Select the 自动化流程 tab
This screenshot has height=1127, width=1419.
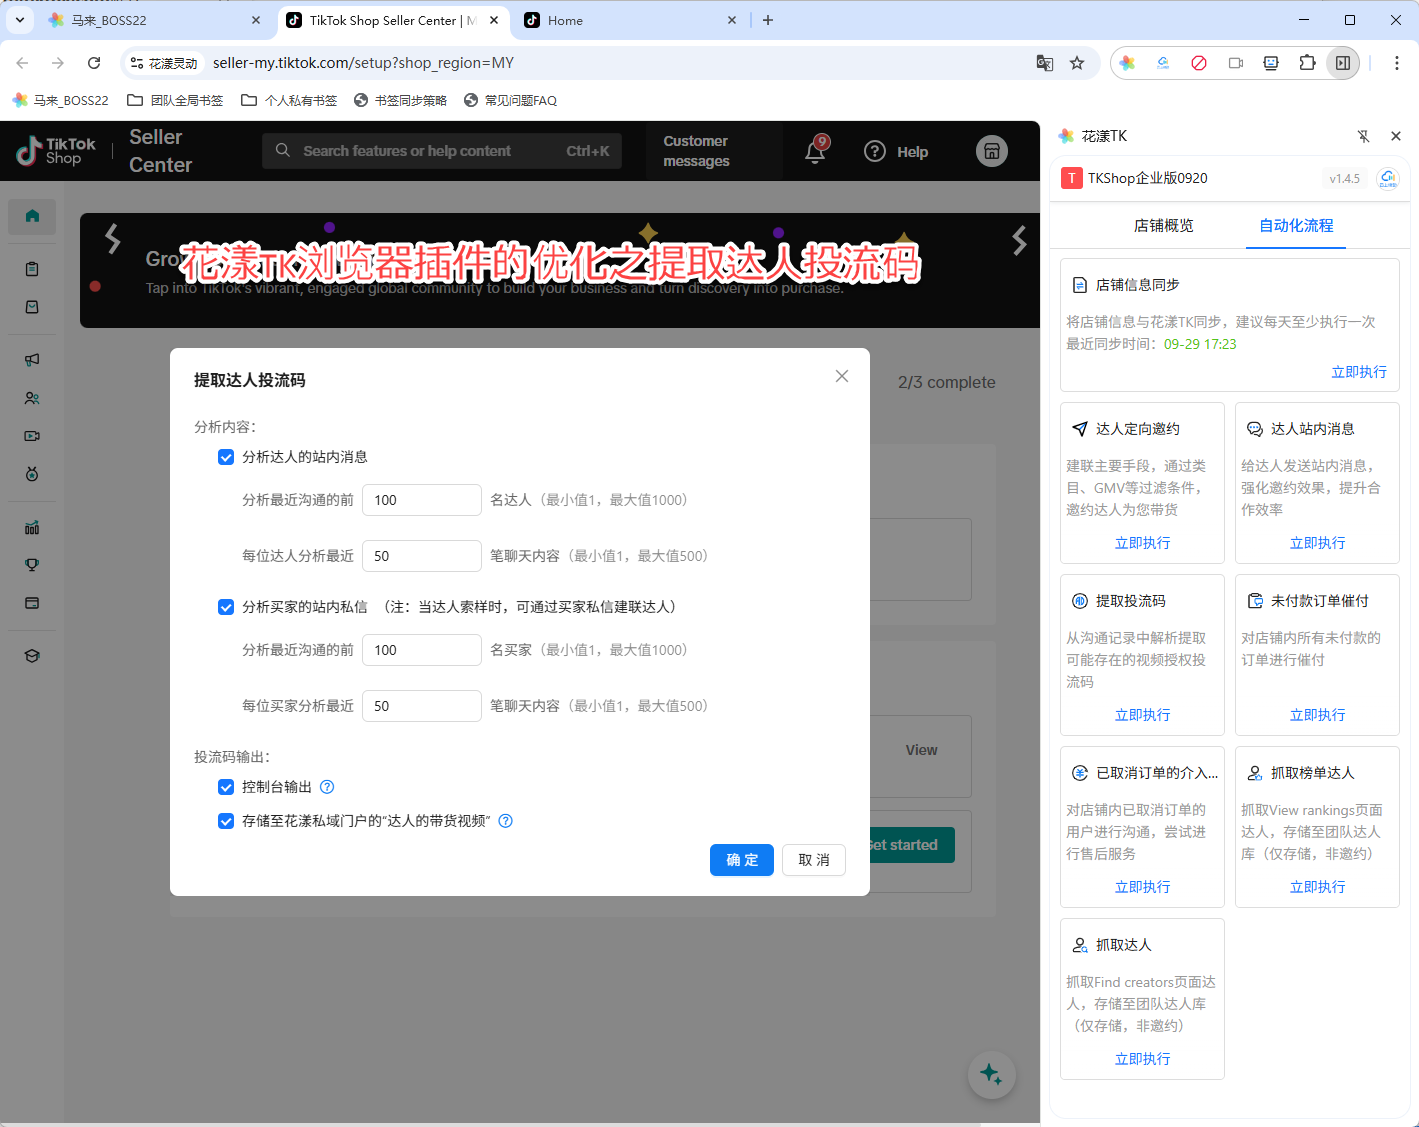click(x=1296, y=226)
